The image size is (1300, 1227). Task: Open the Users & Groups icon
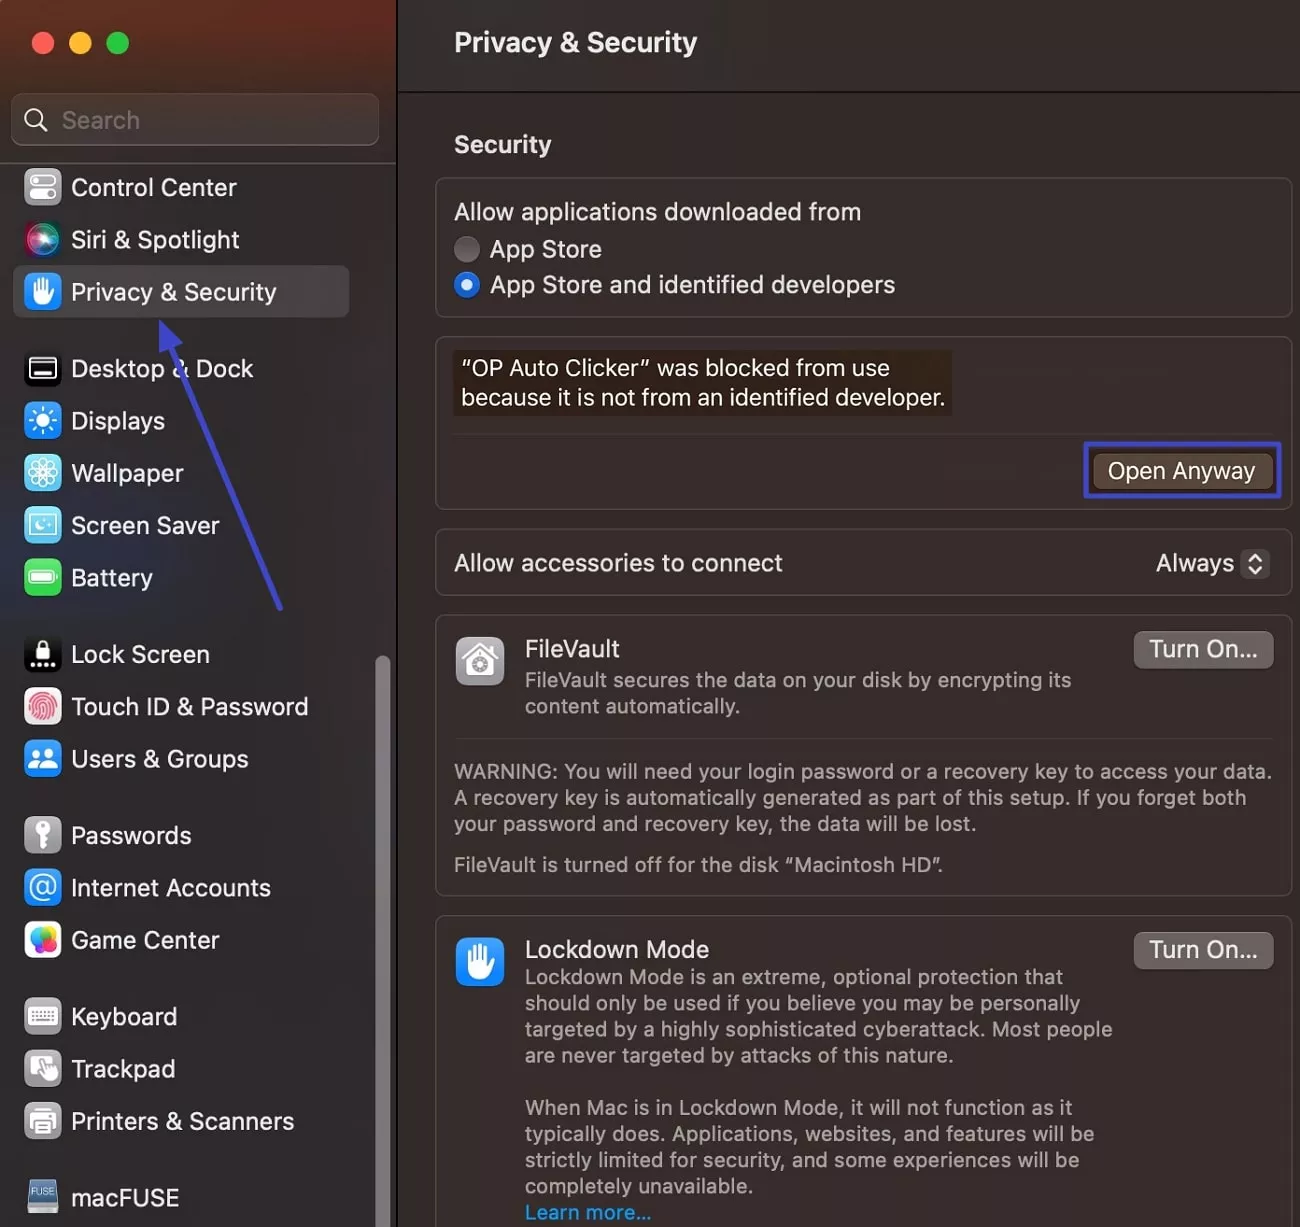(43, 759)
